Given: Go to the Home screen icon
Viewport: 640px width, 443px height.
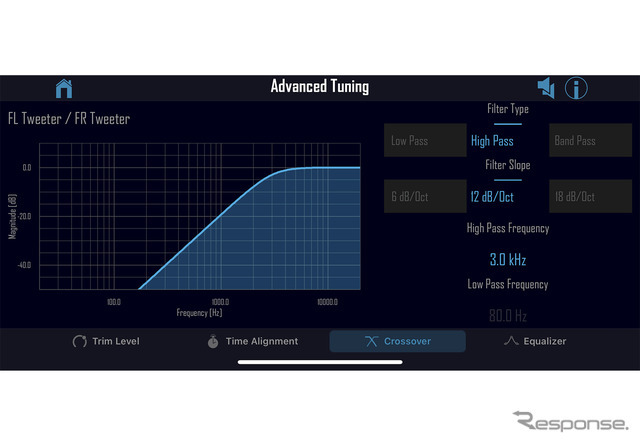Looking at the screenshot, I should click(x=64, y=89).
